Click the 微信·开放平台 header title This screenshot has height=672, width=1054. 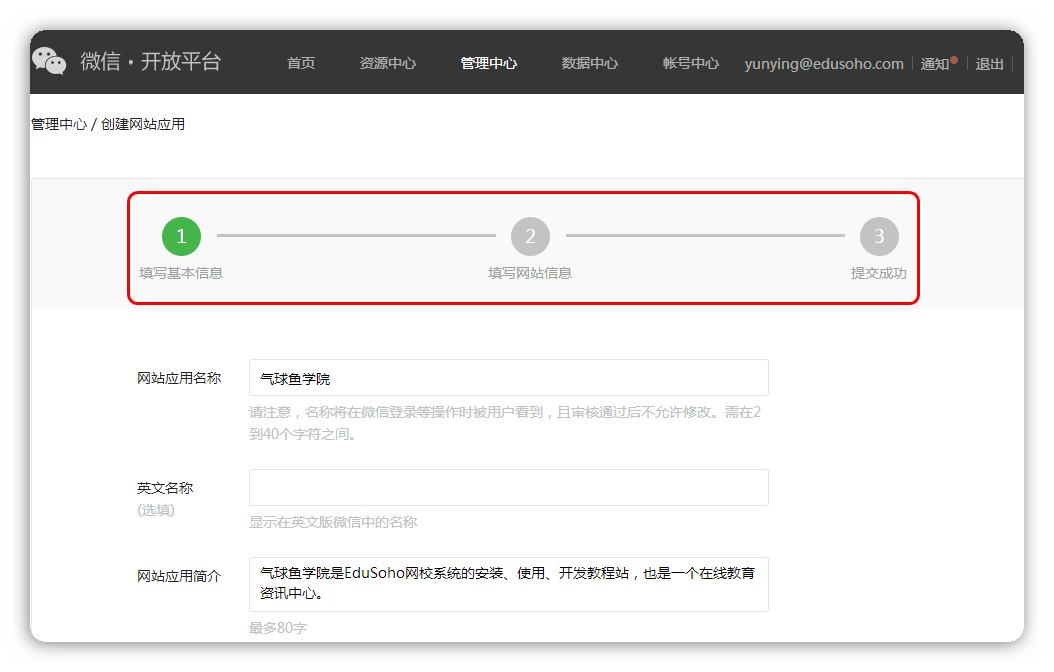pyautogui.click(x=151, y=62)
